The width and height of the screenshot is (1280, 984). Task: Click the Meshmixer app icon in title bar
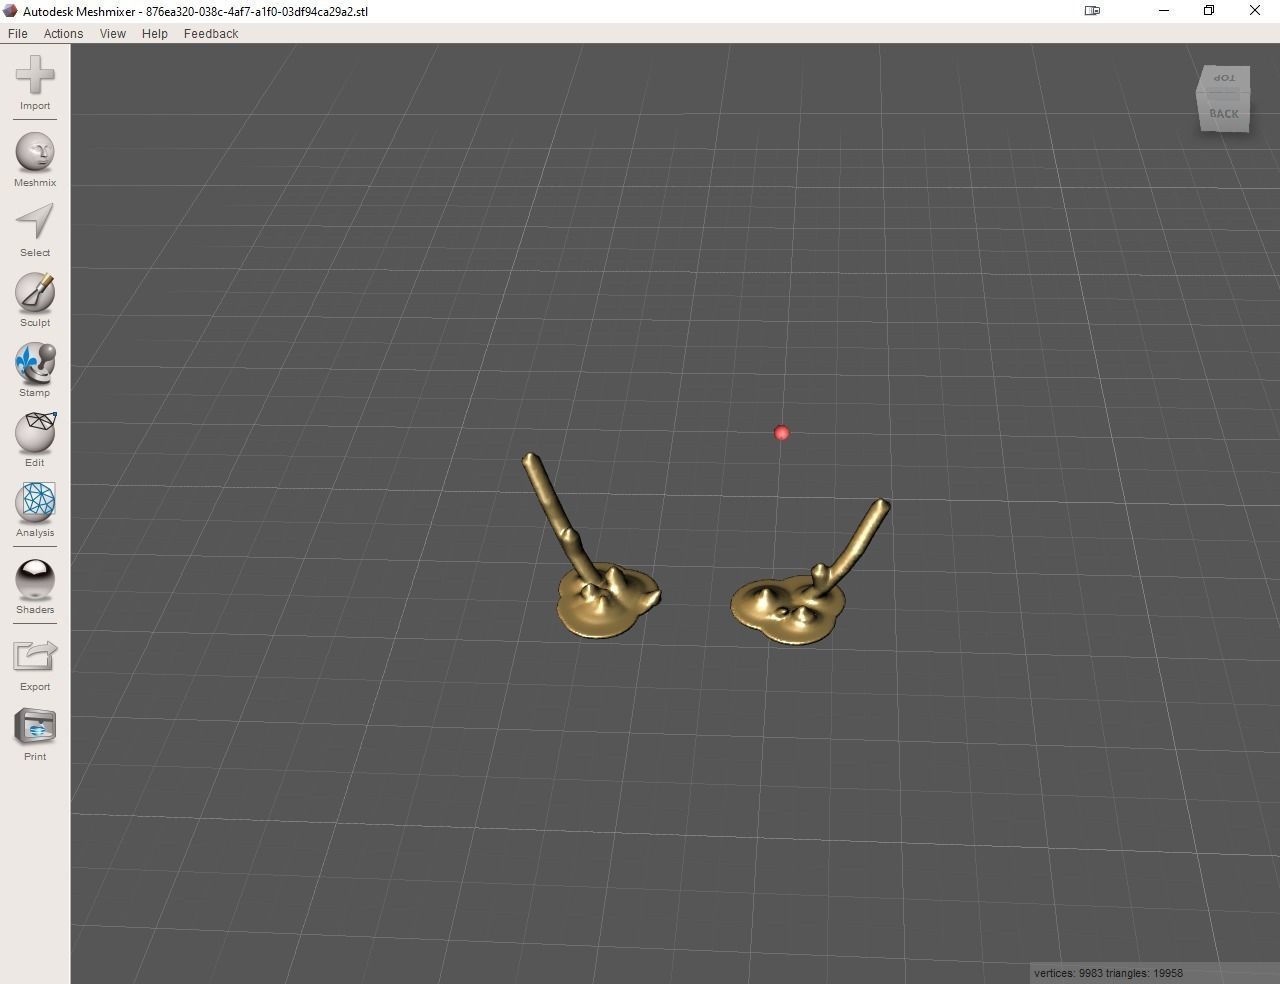coord(11,11)
